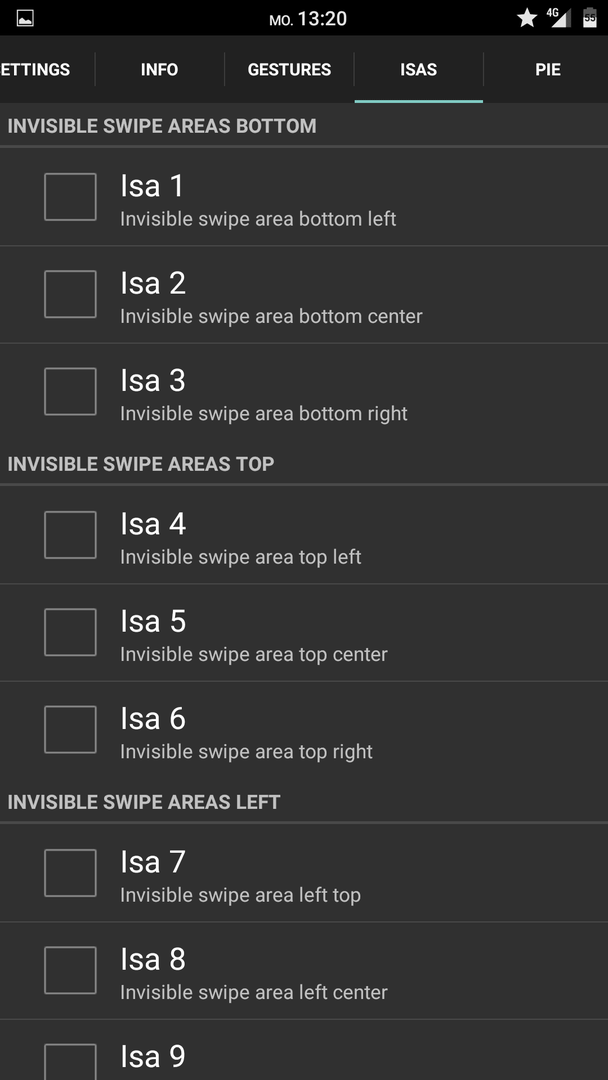Enable the Isa 1 checkbox
Screen dimensions: 608x1080
tap(70, 197)
